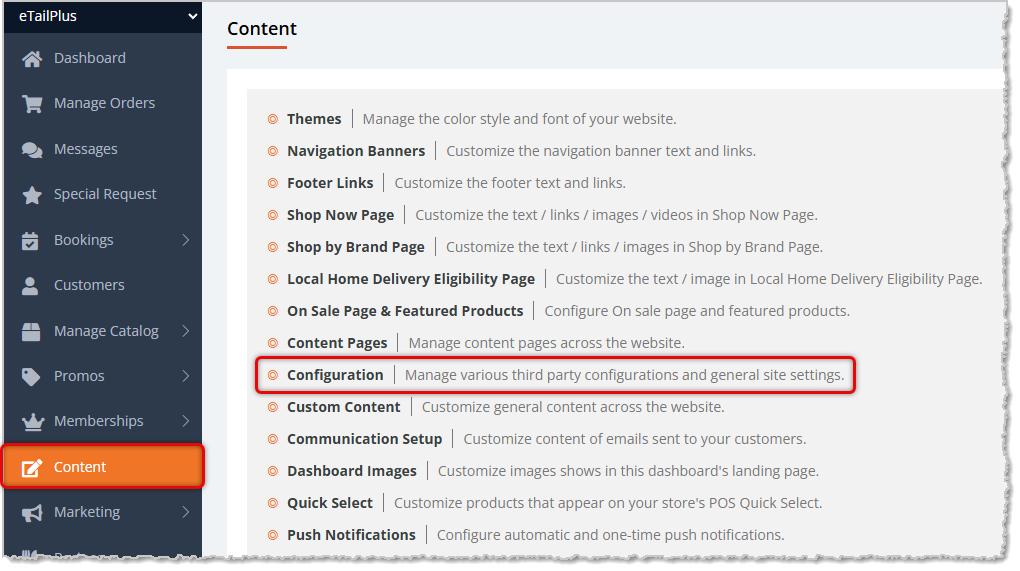Click the Marketing megaphone icon

pos(32,513)
